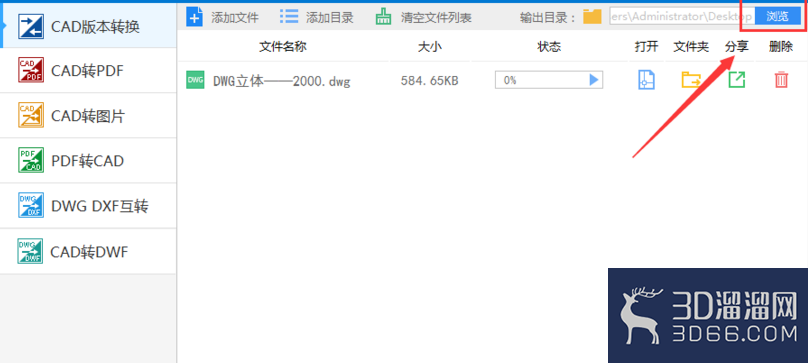Click the teal DWG to DWF icon

click(x=30, y=251)
